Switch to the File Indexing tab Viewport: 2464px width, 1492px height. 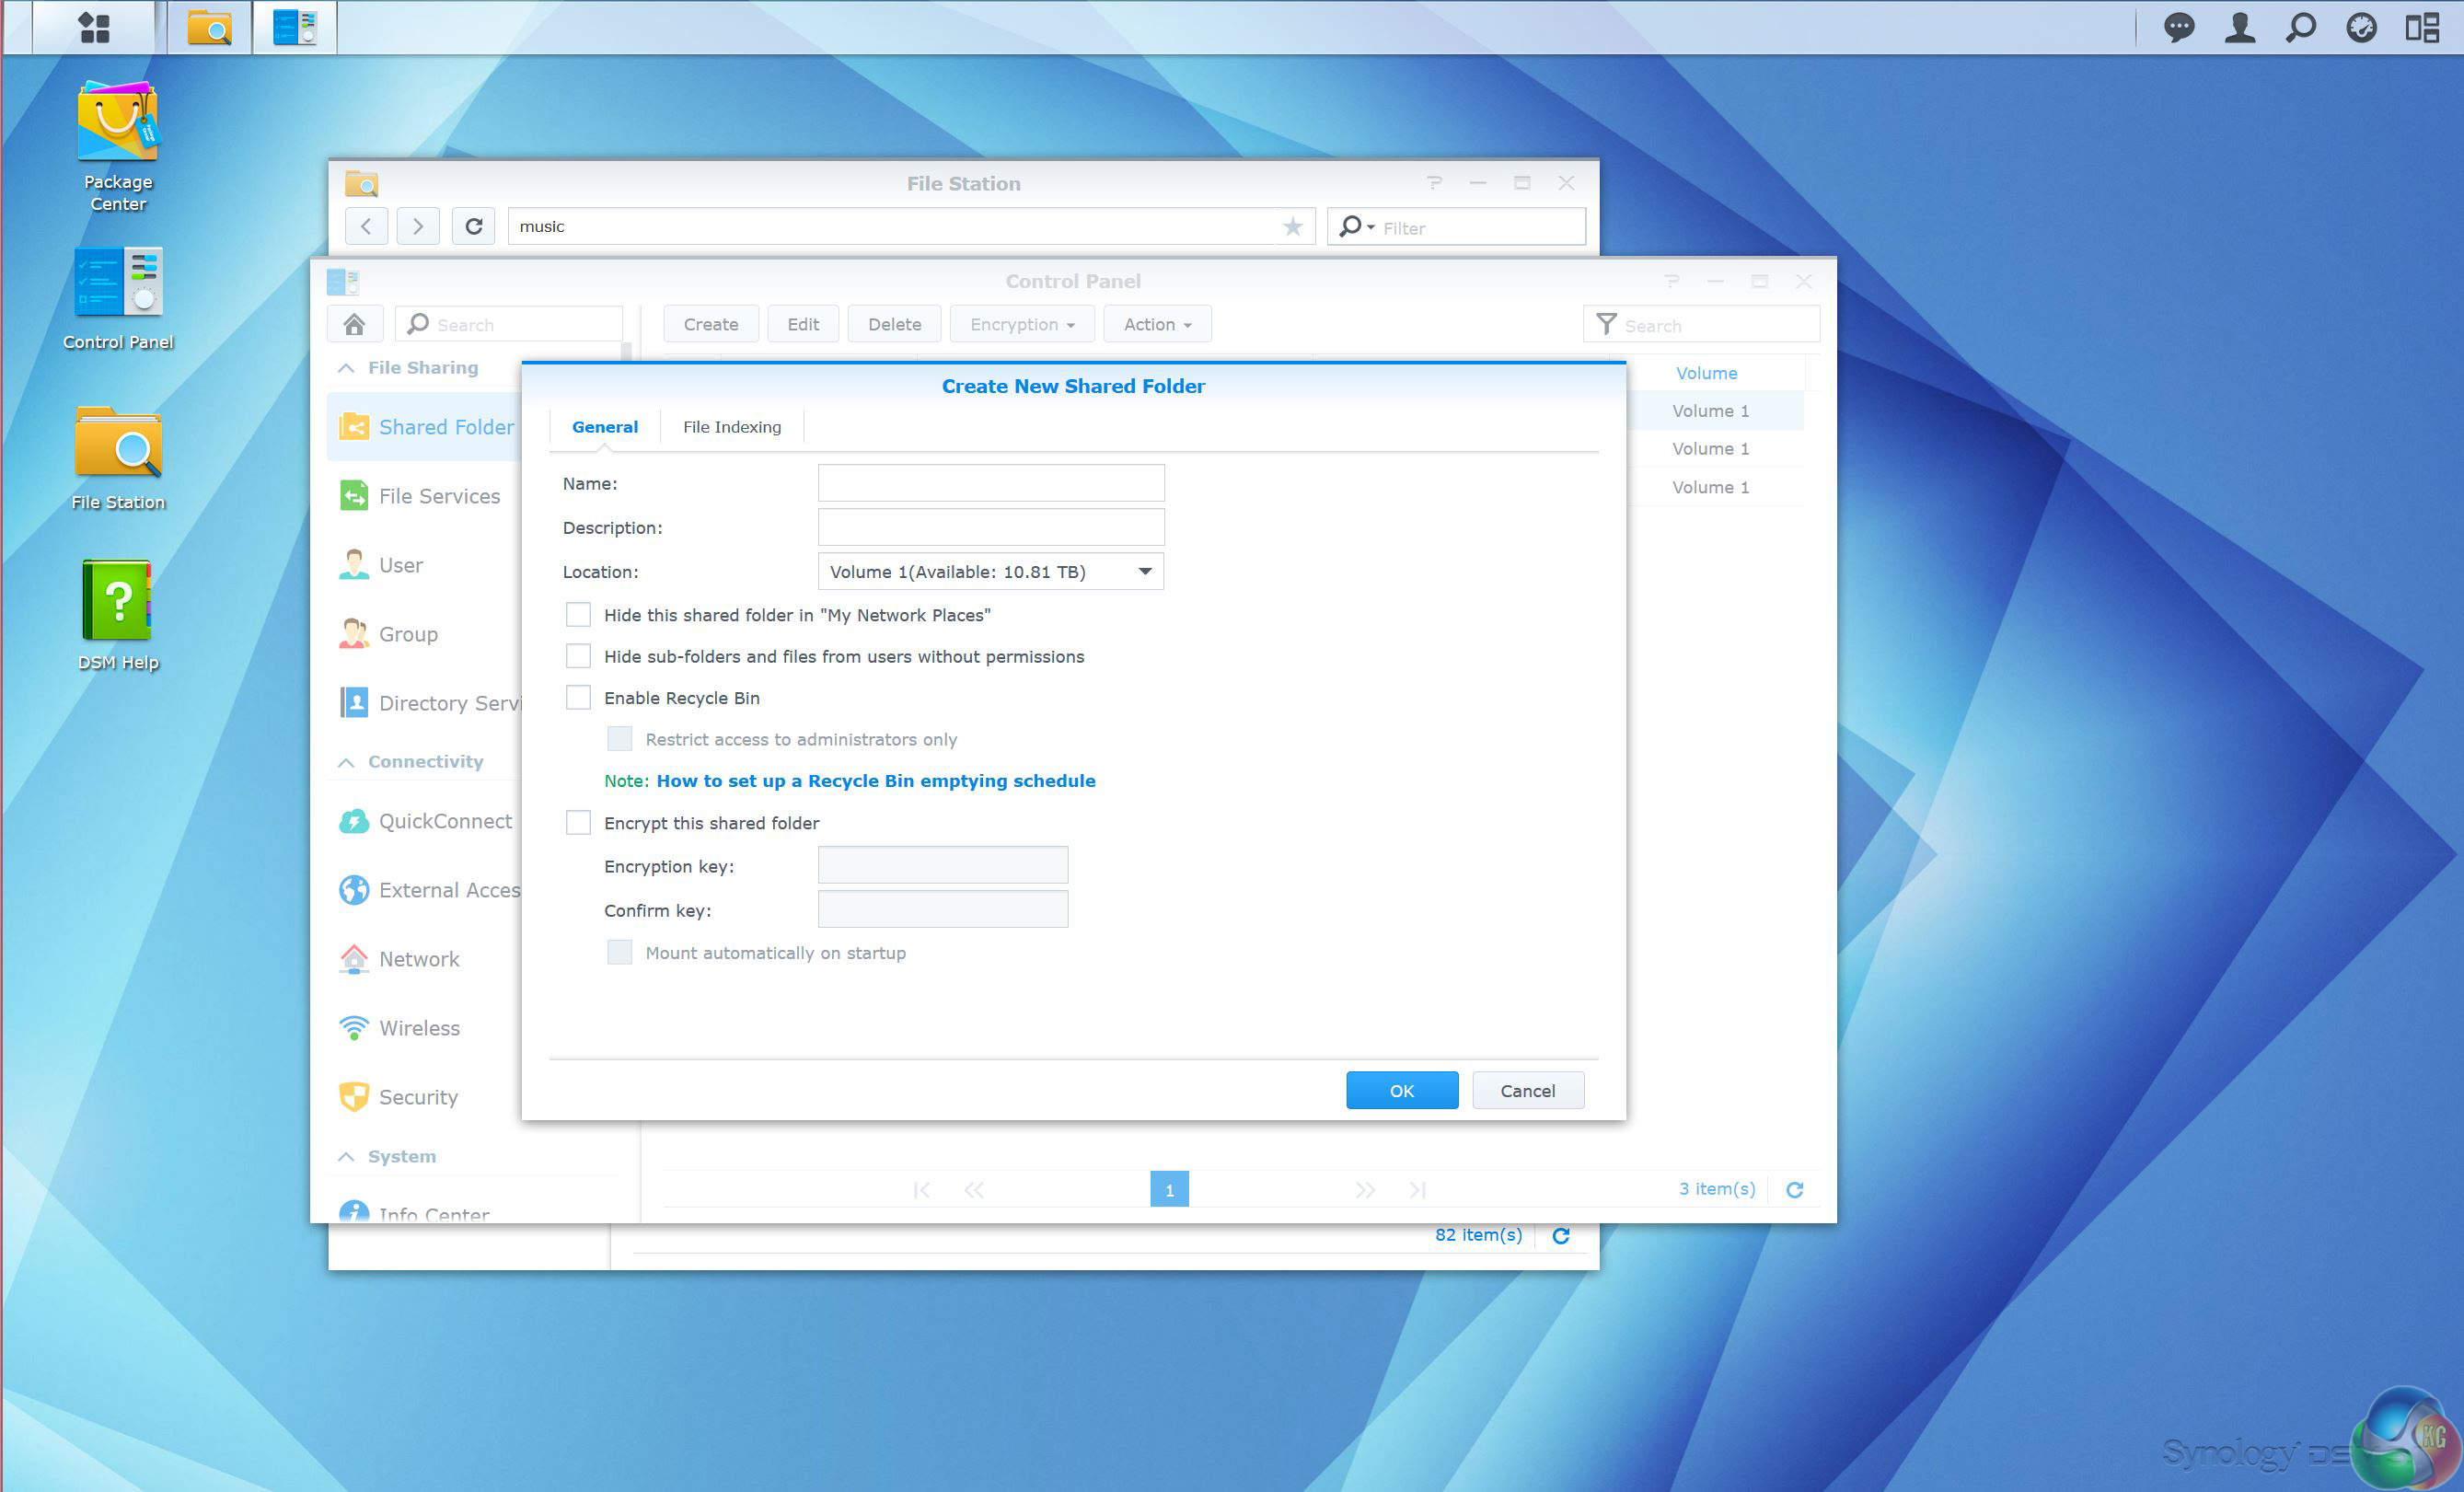731,427
